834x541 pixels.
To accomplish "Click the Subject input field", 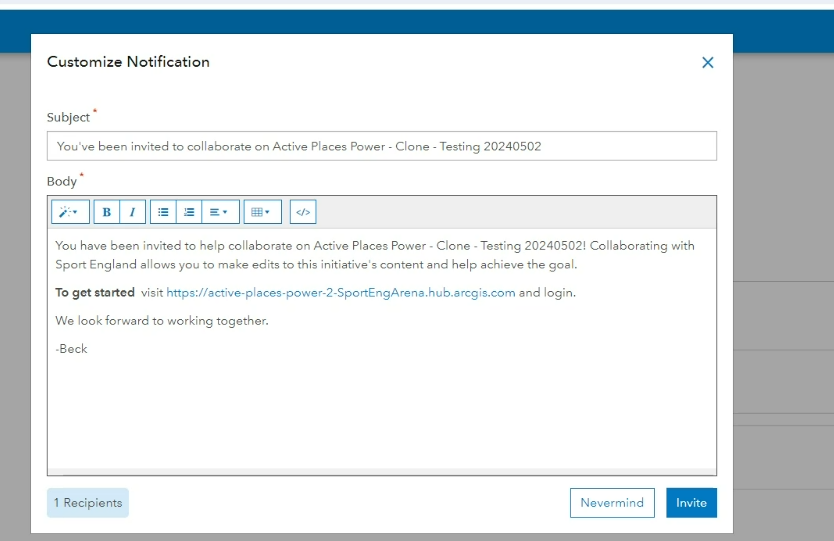I will pos(381,146).
